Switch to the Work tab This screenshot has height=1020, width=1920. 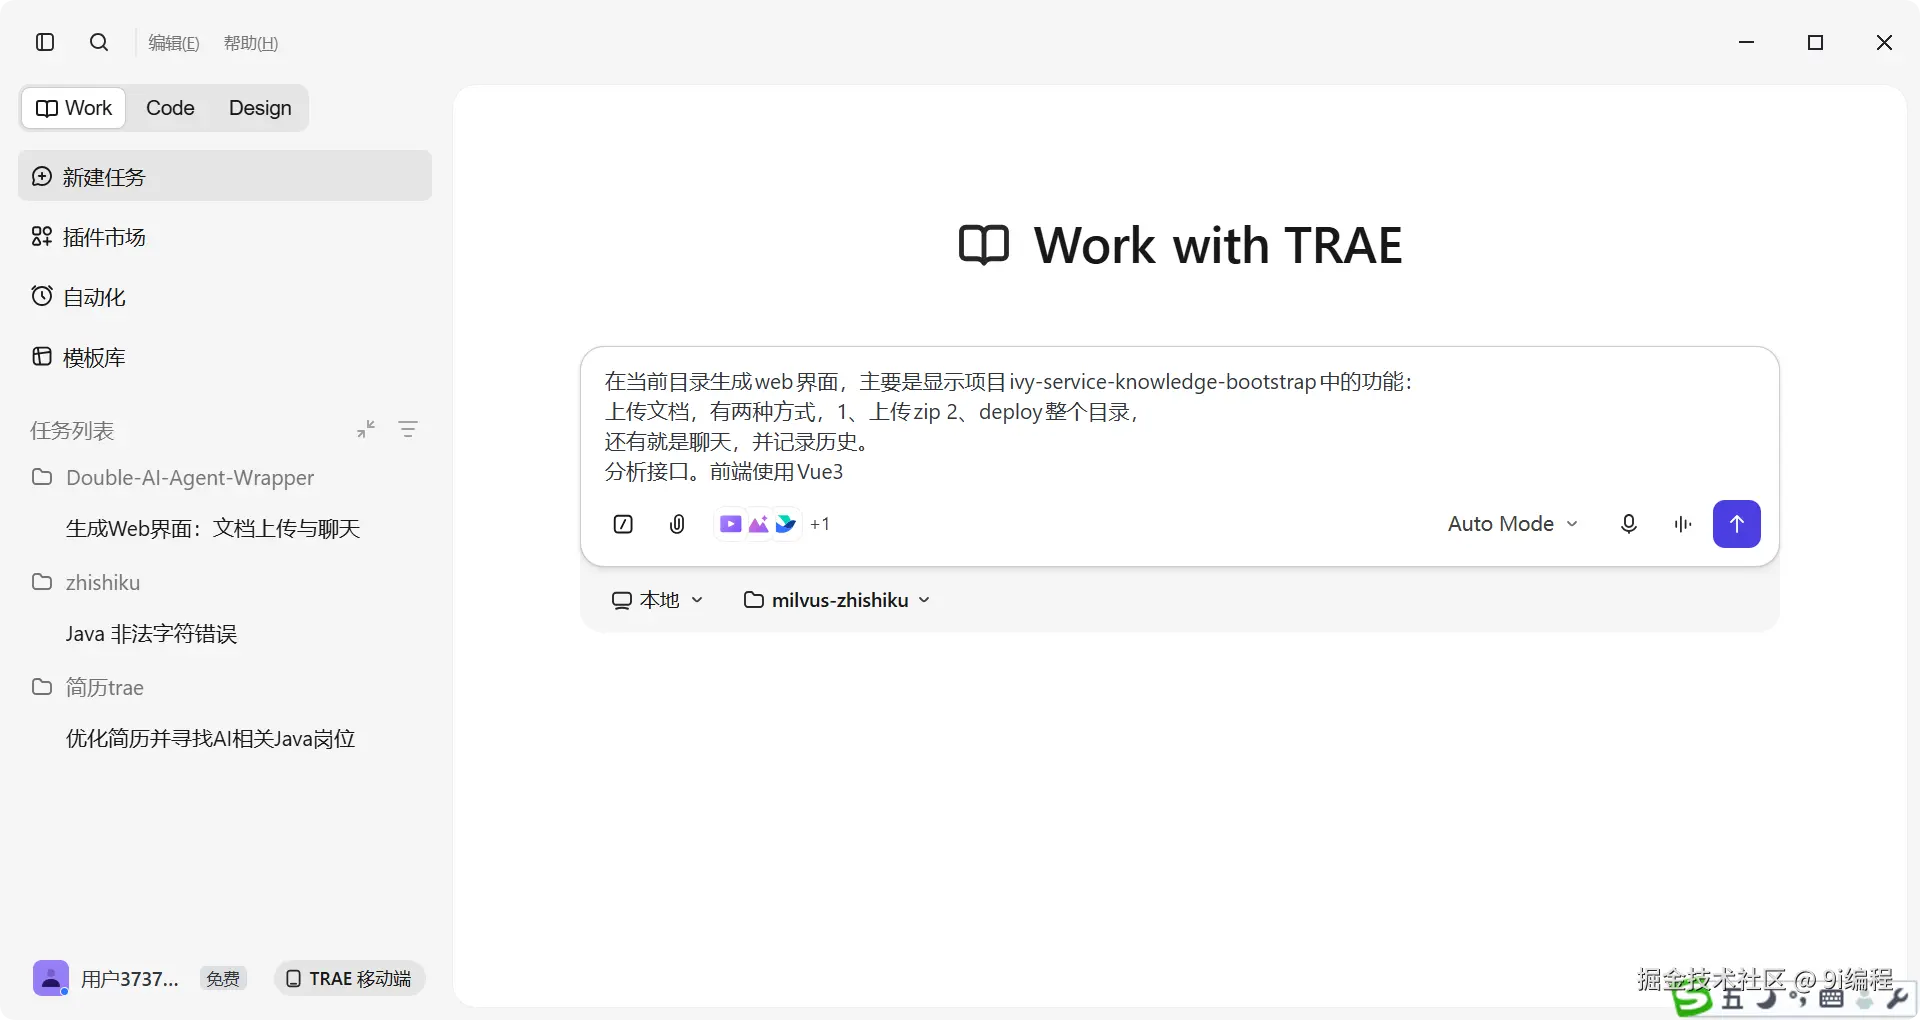(x=74, y=108)
